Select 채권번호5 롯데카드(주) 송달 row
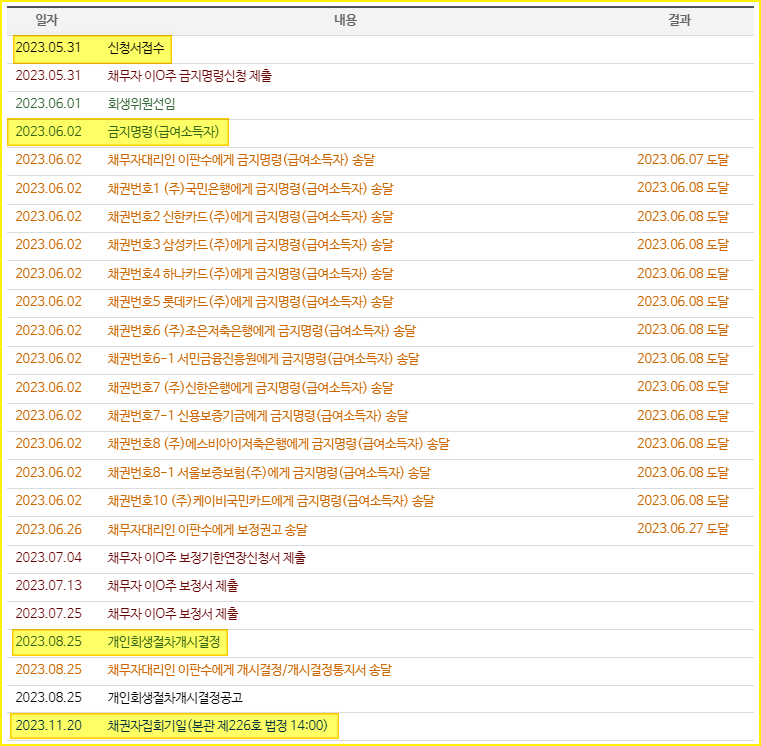Screen dimensions: 761x746 pyautogui.click(x=380, y=302)
